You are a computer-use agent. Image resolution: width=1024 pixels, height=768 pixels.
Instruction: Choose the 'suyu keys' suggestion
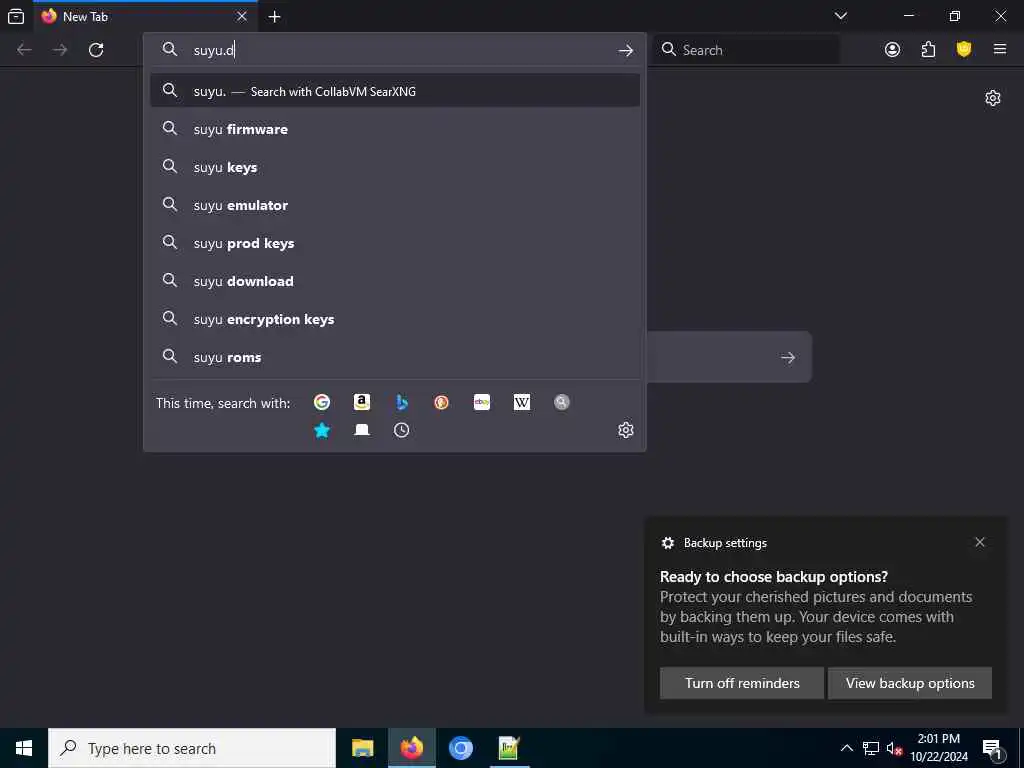394,167
